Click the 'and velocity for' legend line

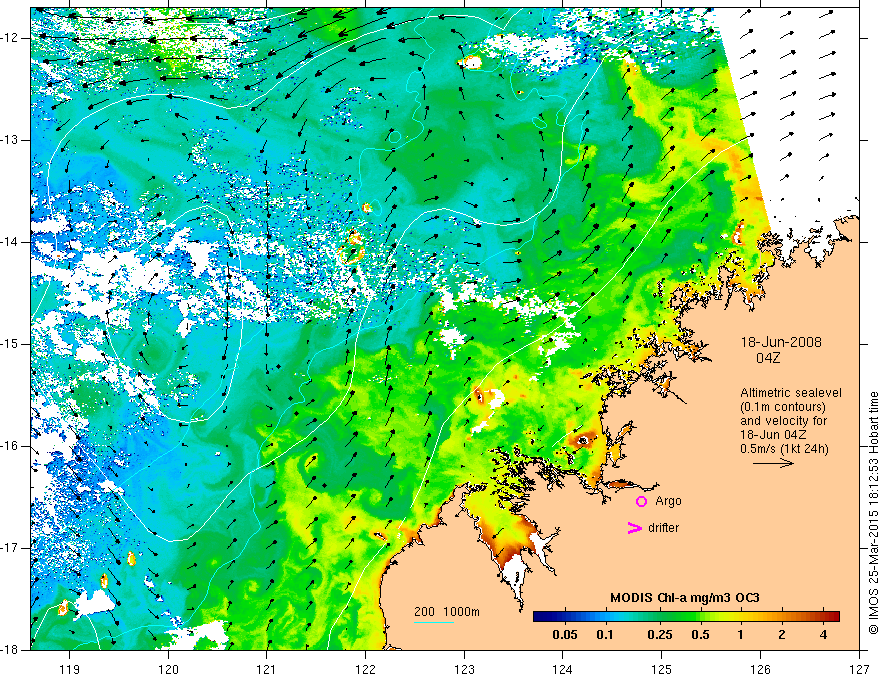783,421
